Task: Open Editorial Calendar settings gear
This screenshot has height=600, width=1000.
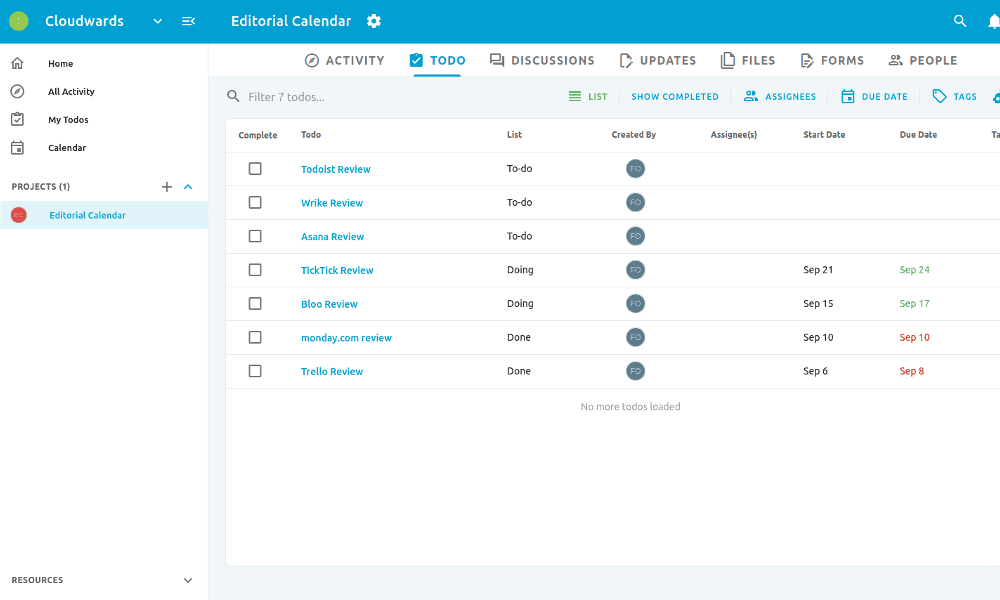Action: (374, 21)
